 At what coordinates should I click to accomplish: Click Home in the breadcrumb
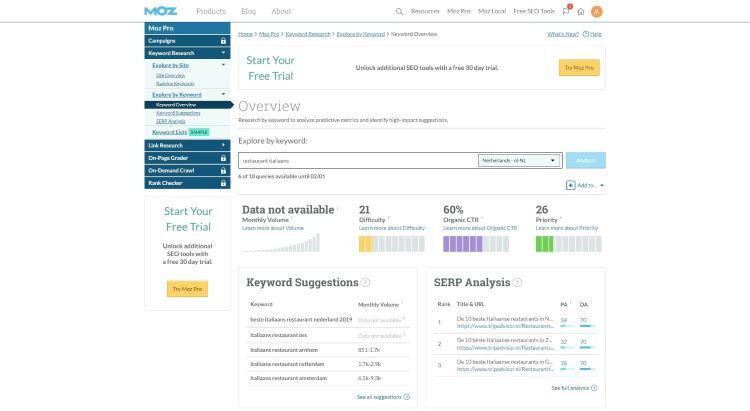pyautogui.click(x=245, y=34)
